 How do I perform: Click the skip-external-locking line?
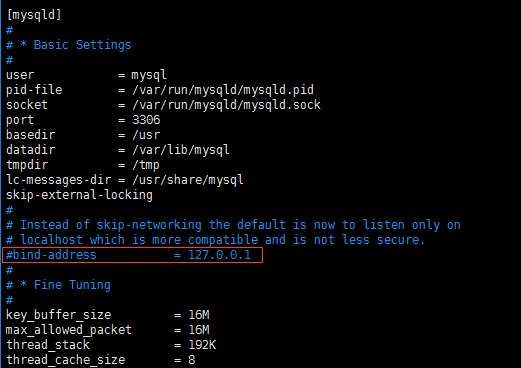click(x=79, y=195)
